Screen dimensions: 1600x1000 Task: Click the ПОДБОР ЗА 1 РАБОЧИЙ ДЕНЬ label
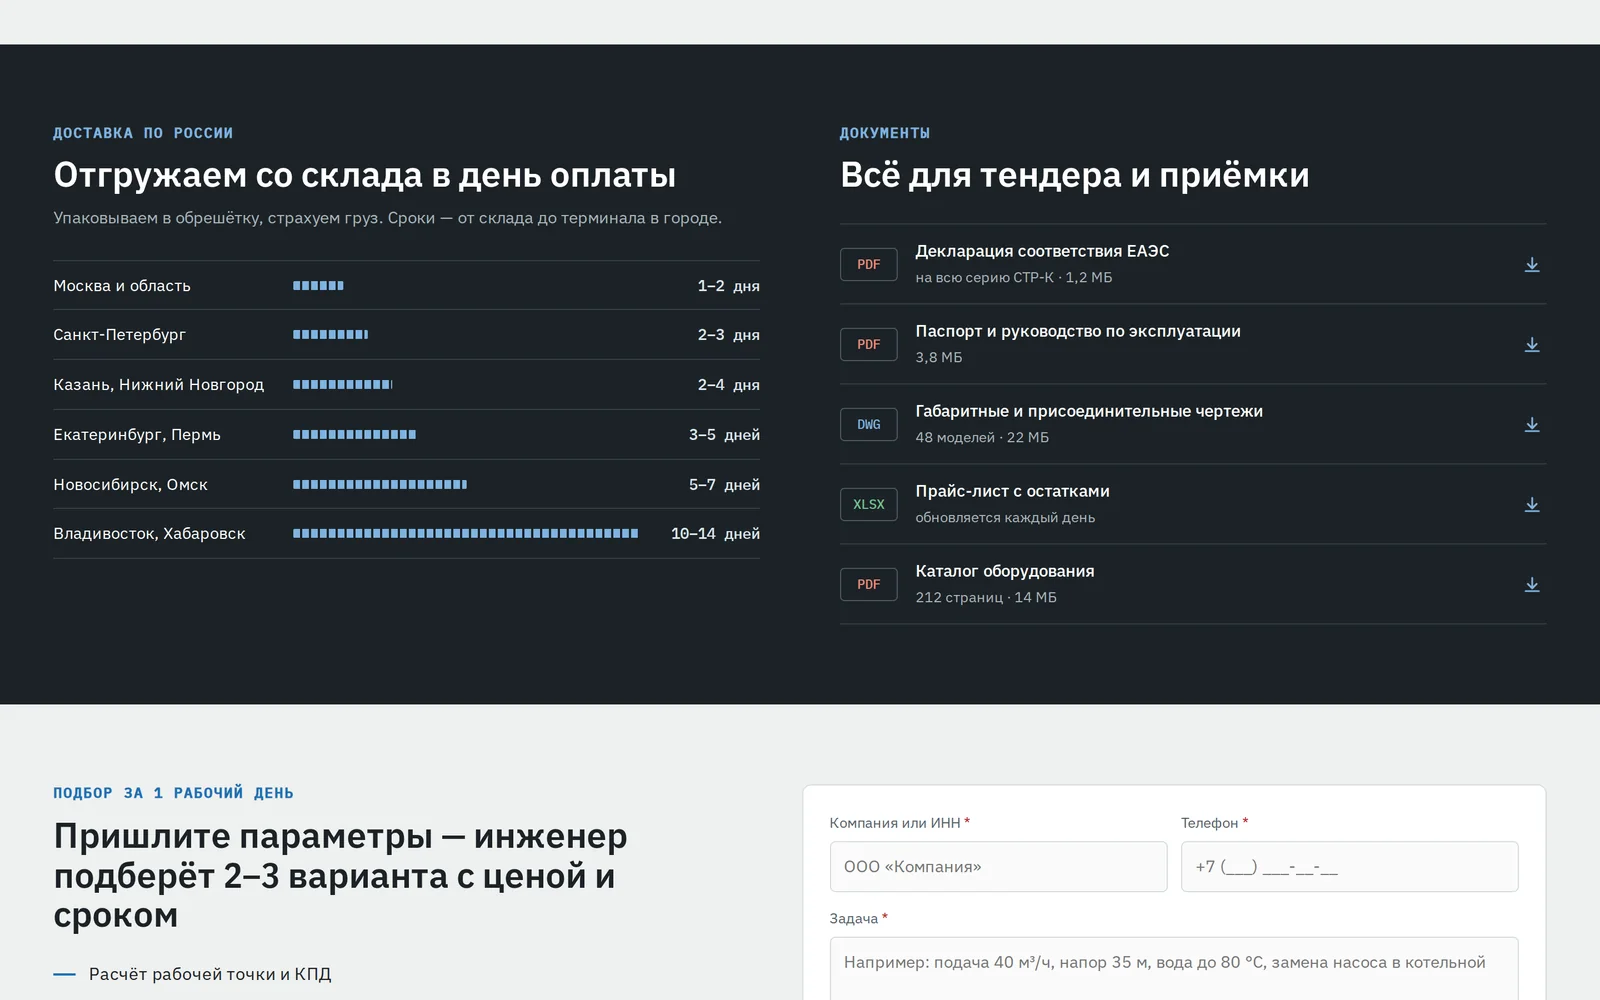(173, 793)
